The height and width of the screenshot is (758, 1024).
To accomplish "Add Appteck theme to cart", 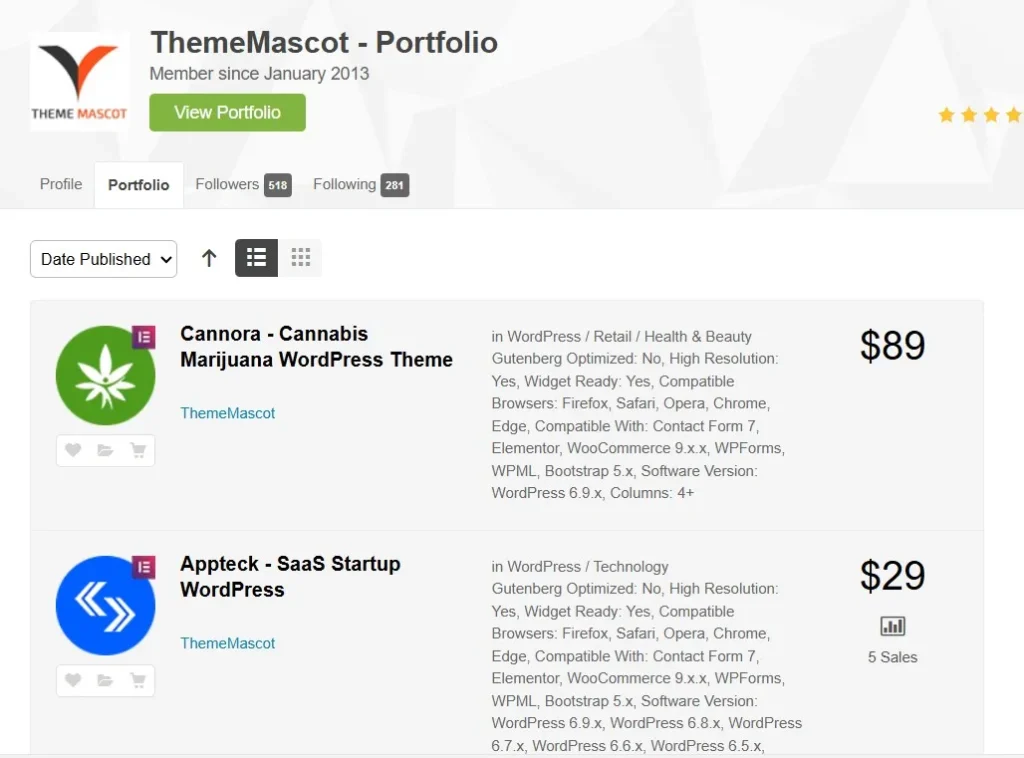I will [138, 681].
